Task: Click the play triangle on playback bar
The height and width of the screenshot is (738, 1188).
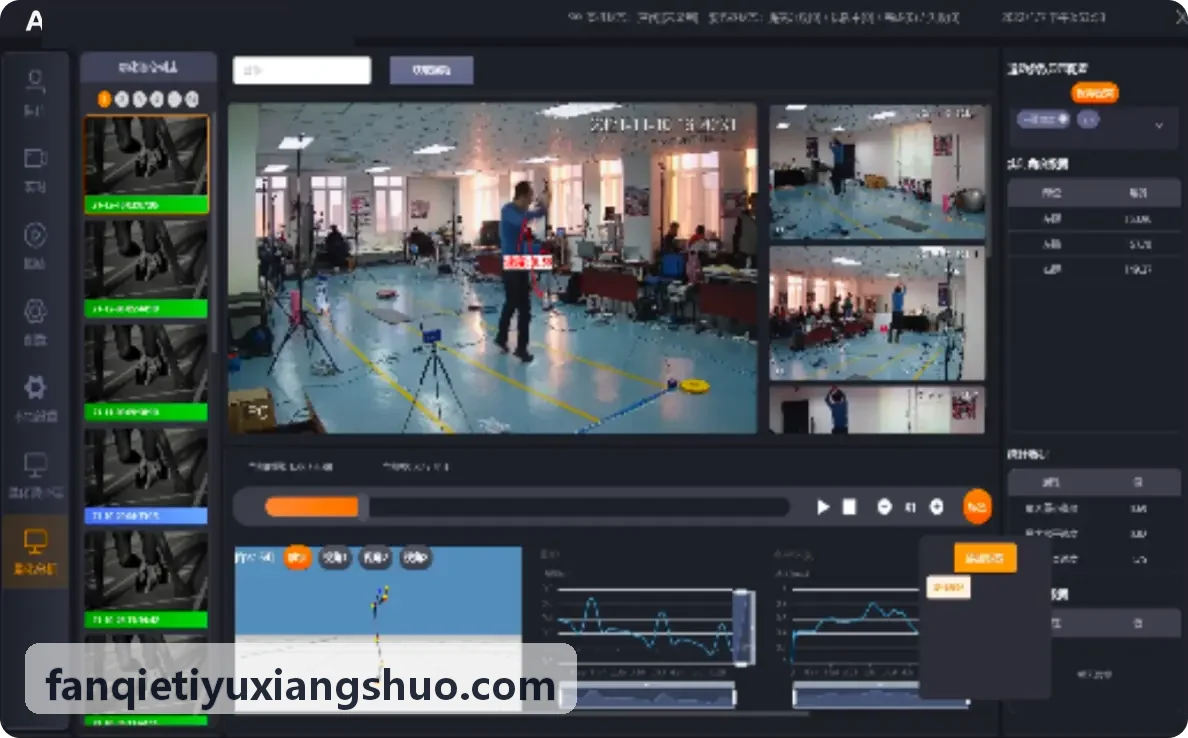Action: pos(823,507)
